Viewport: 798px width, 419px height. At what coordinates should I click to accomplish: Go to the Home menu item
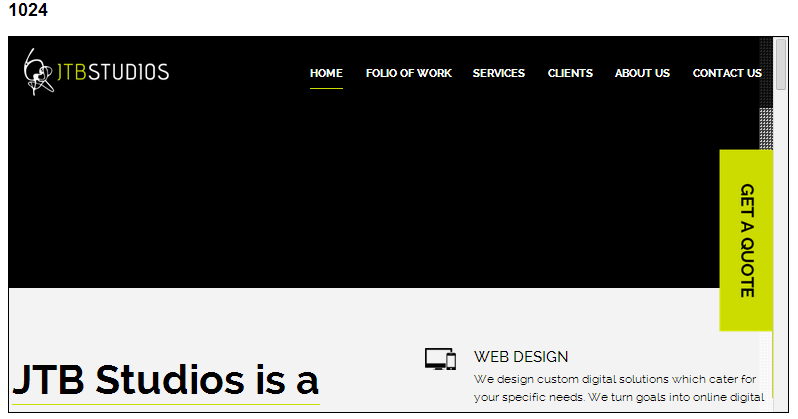(x=326, y=73)
